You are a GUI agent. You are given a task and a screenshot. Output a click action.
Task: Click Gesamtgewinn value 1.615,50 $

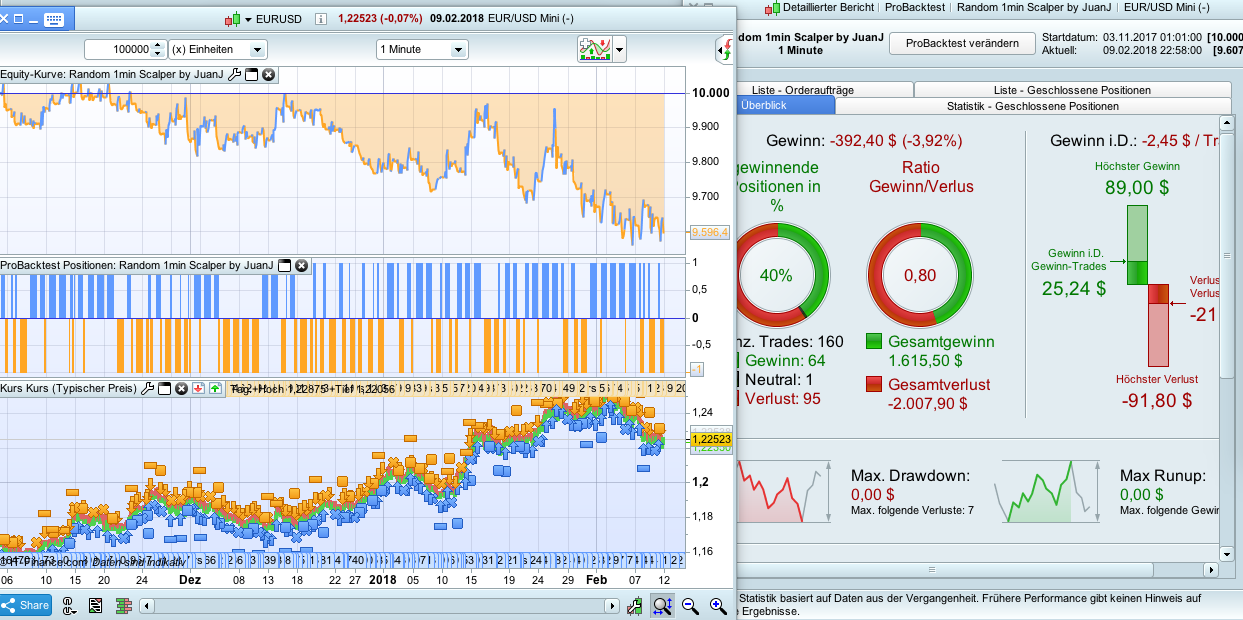[925, 361]
